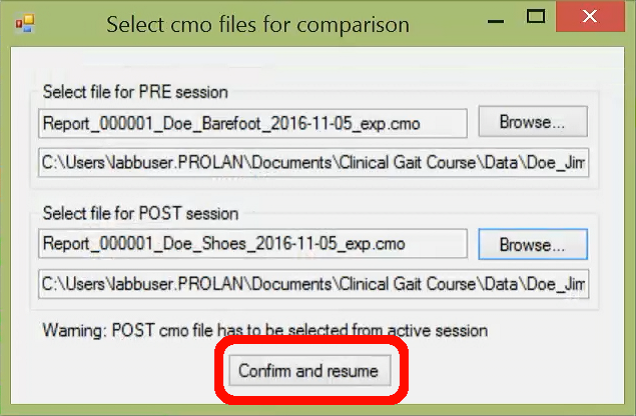
Task: Click the application icon in the title bar
Action: click(x=25, y=24)
